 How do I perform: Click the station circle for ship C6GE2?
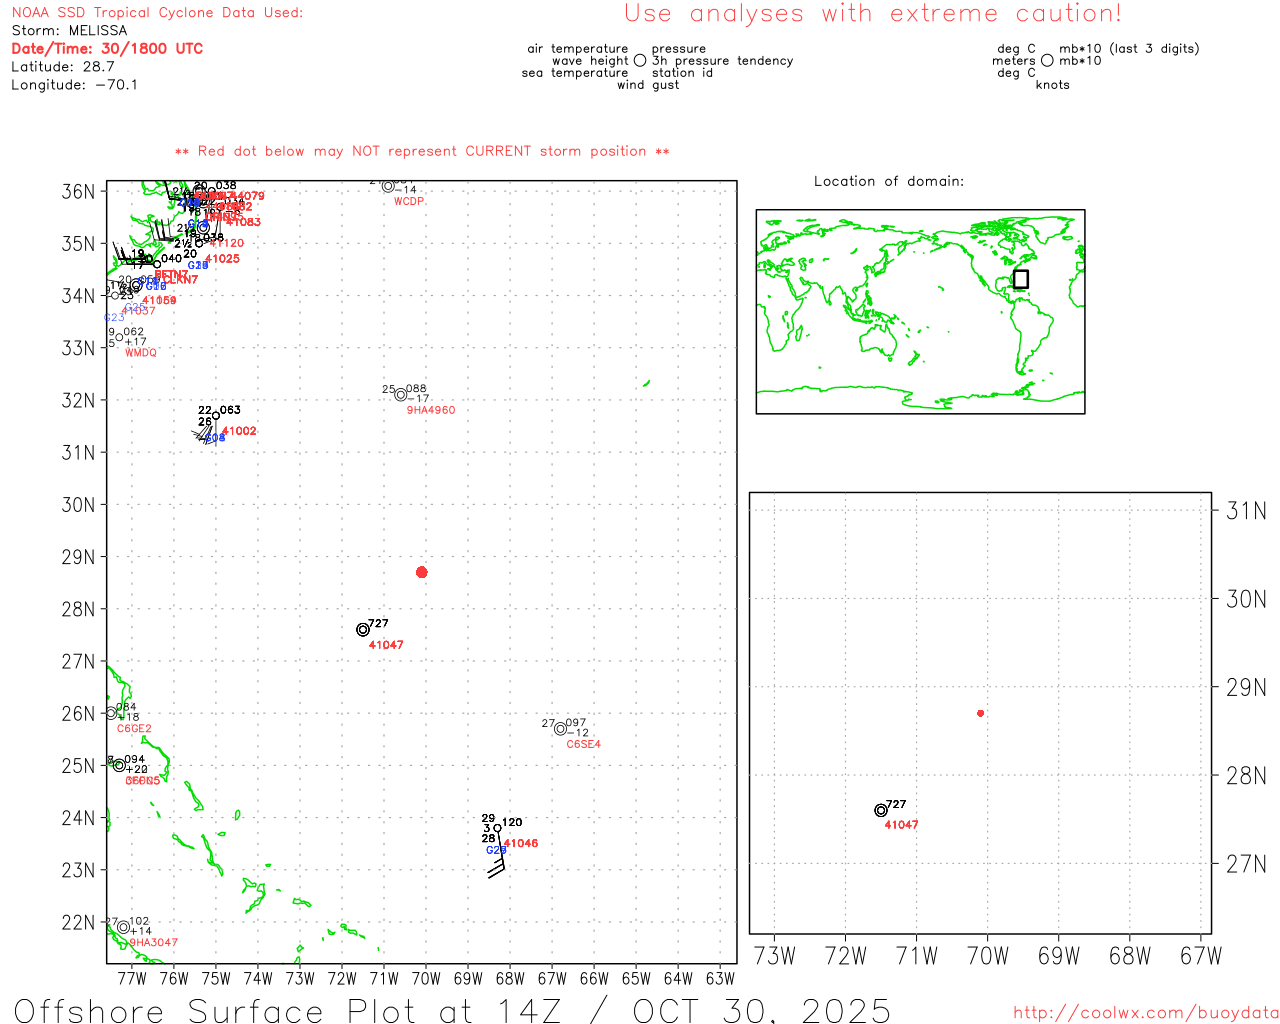pyautogui.click(x=111, y=713)
